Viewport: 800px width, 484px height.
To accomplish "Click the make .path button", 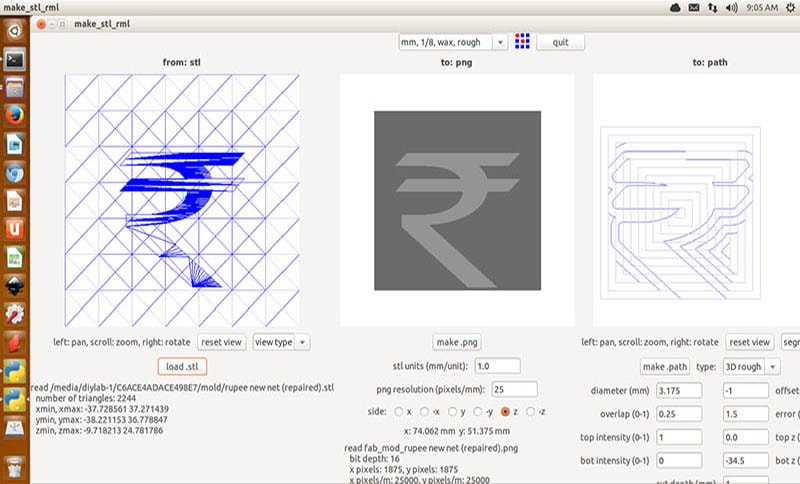I will pyautogui.click(x=665, y=367).
